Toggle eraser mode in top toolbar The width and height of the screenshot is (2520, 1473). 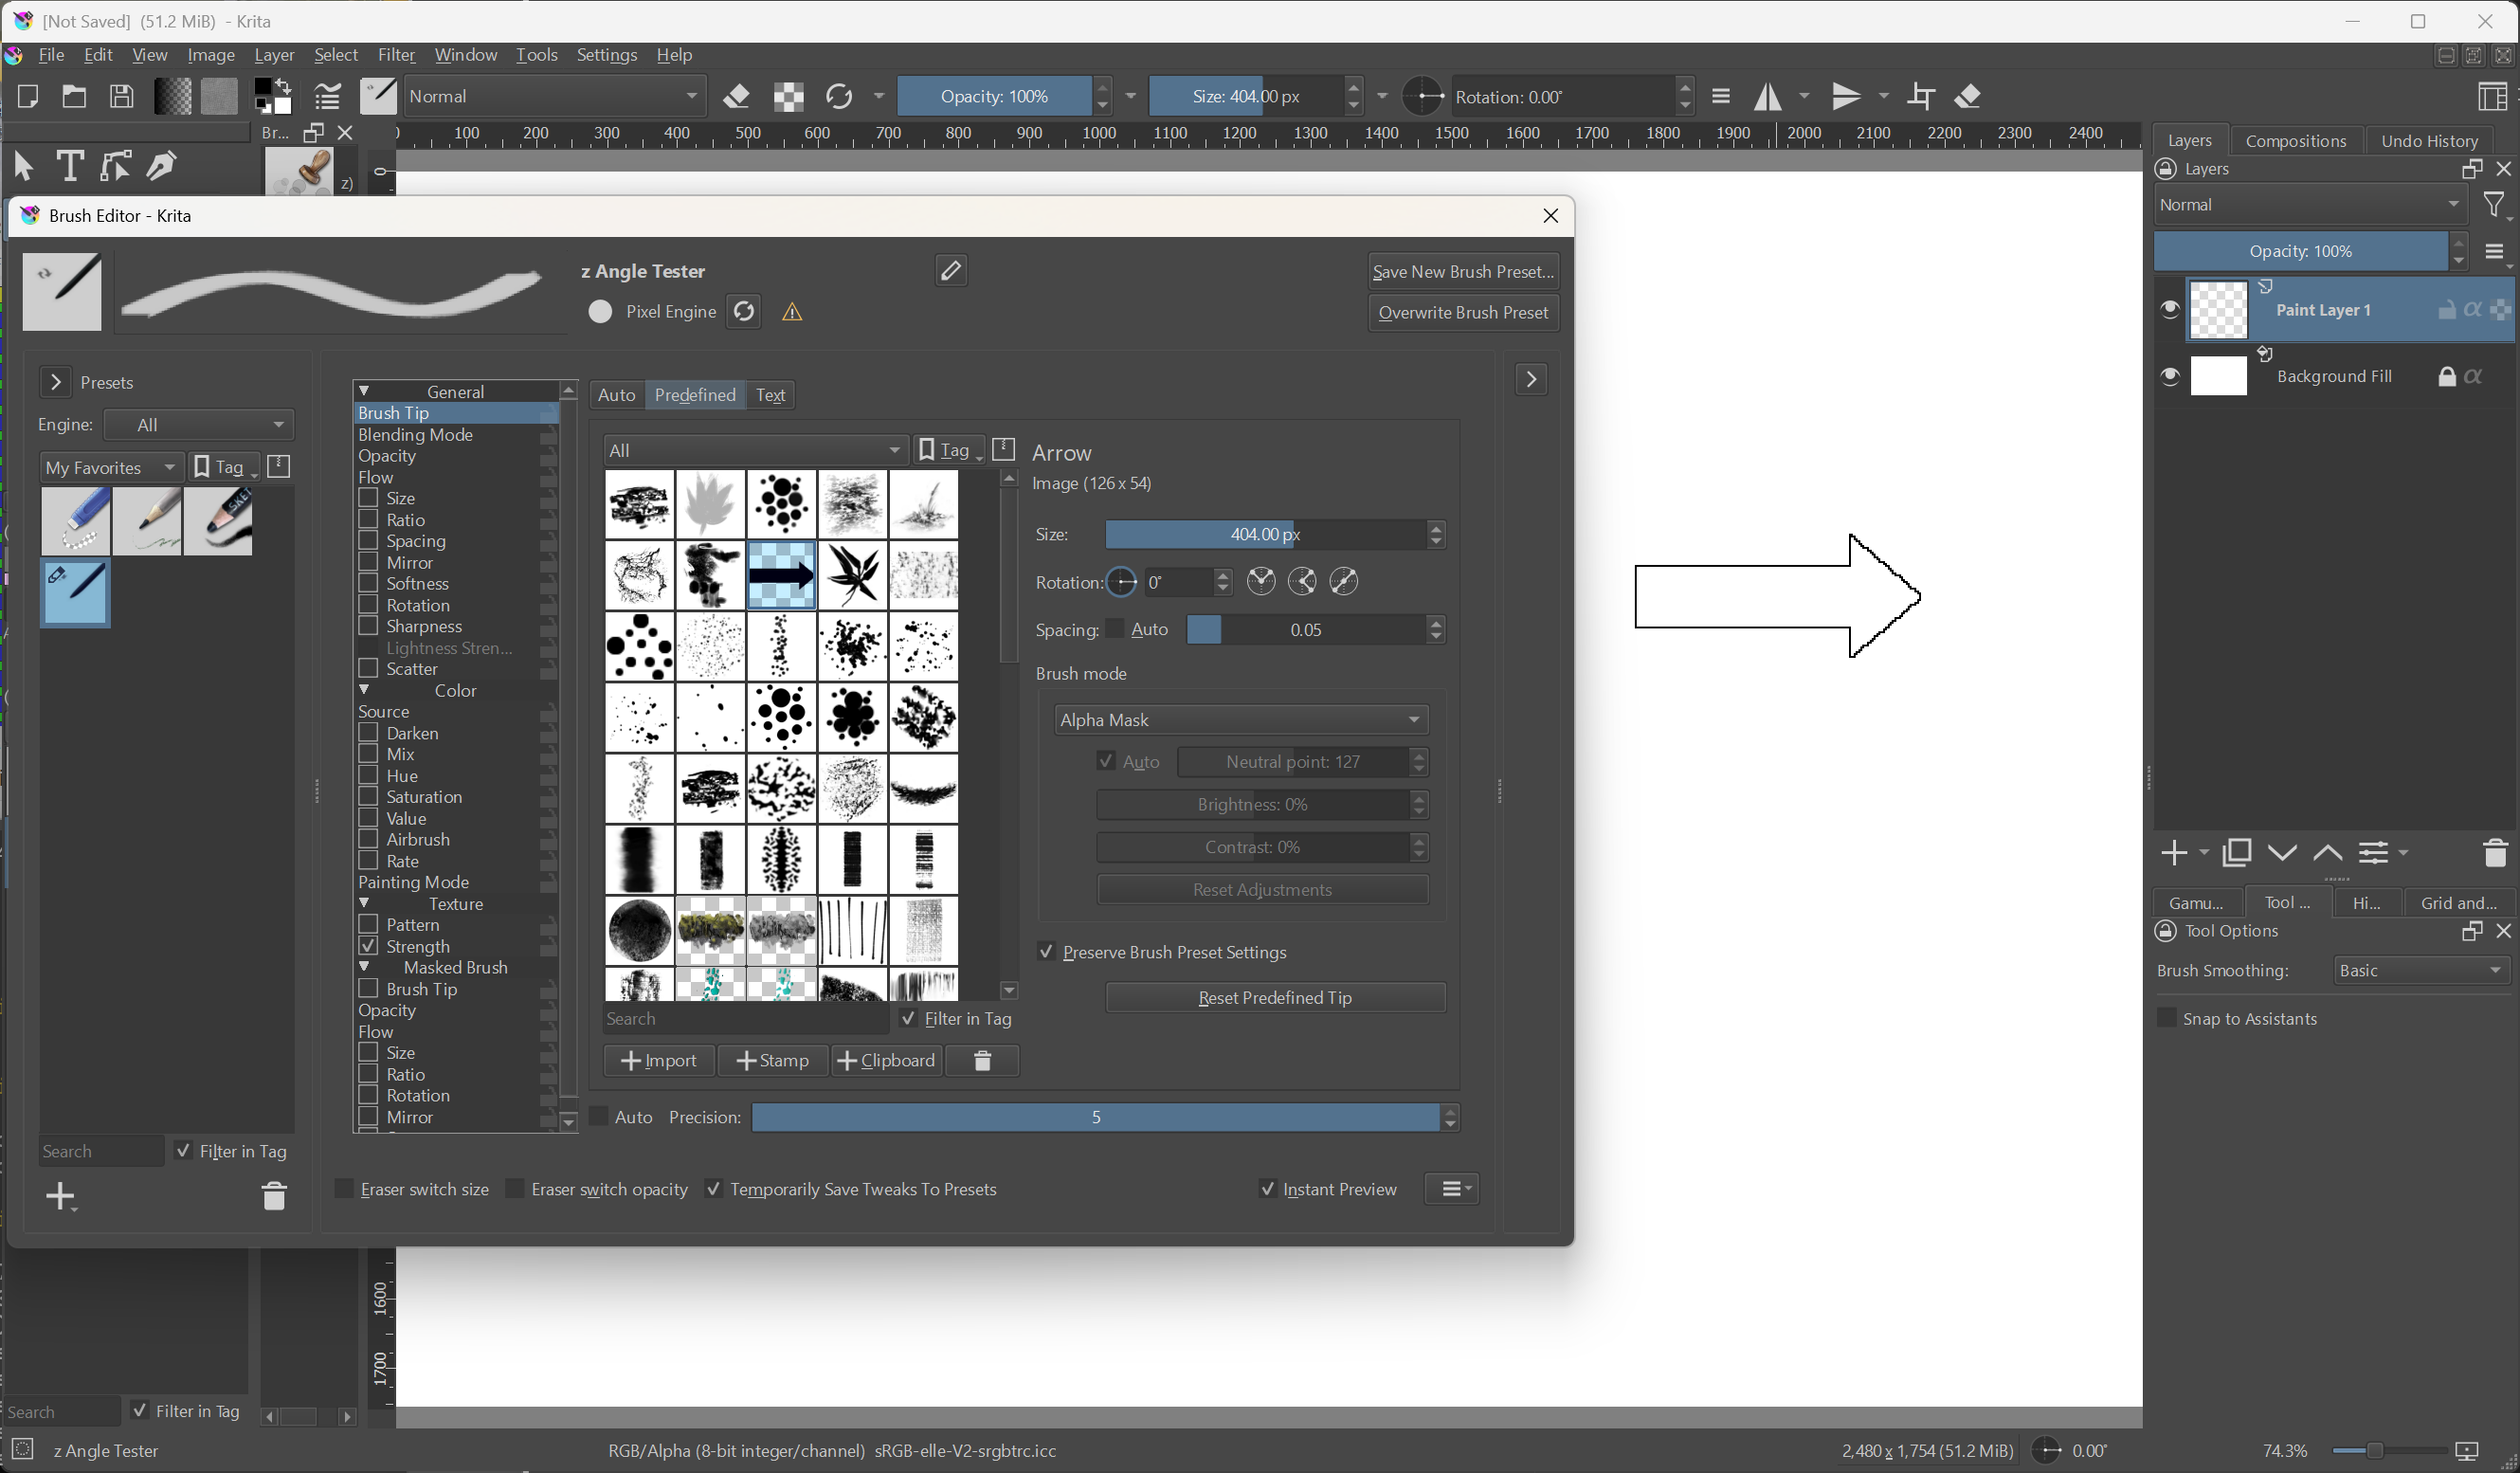(737, 97)
